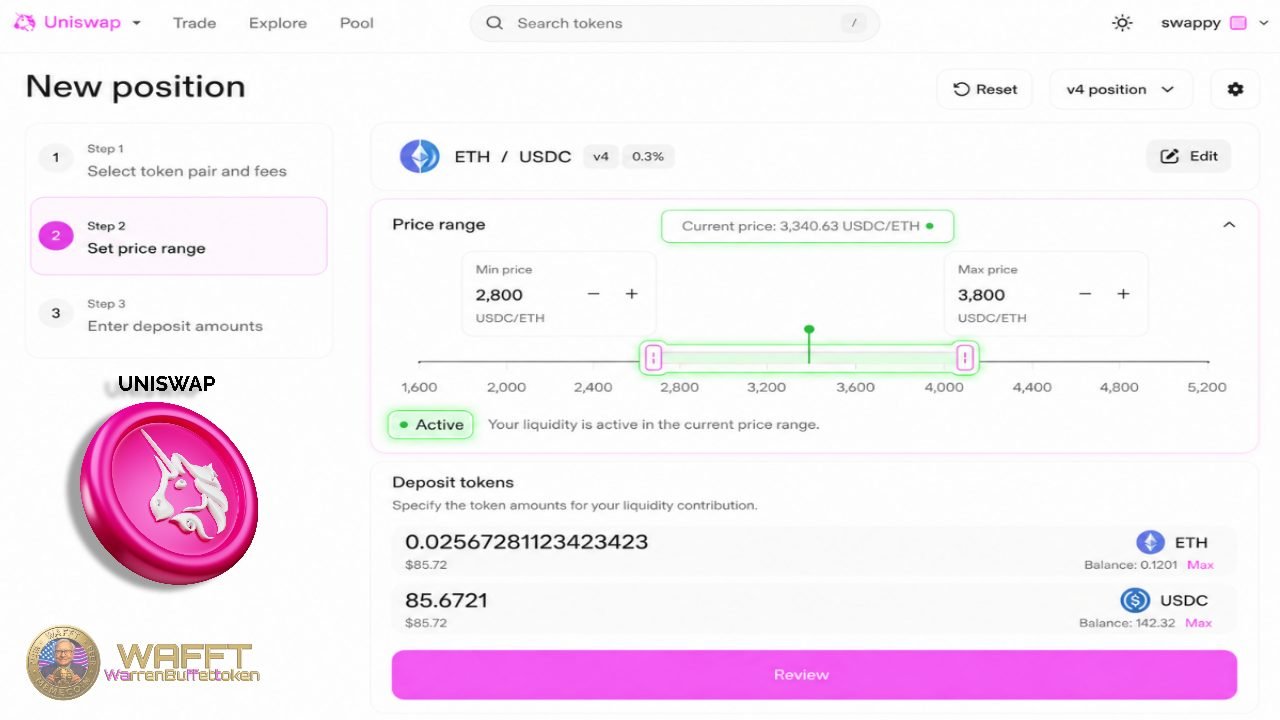Click Max for ETH balance
Screen dimensions: 1280x720
[1200, 565]
